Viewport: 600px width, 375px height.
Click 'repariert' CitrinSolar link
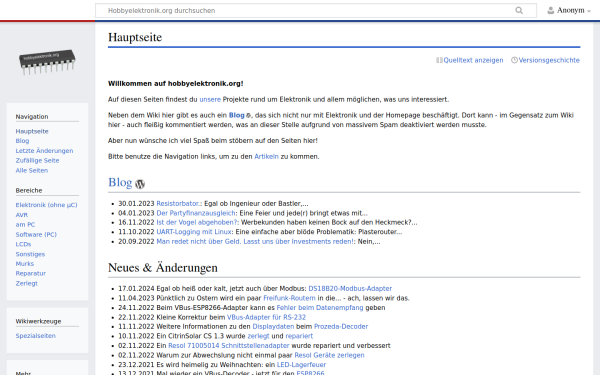299,336
